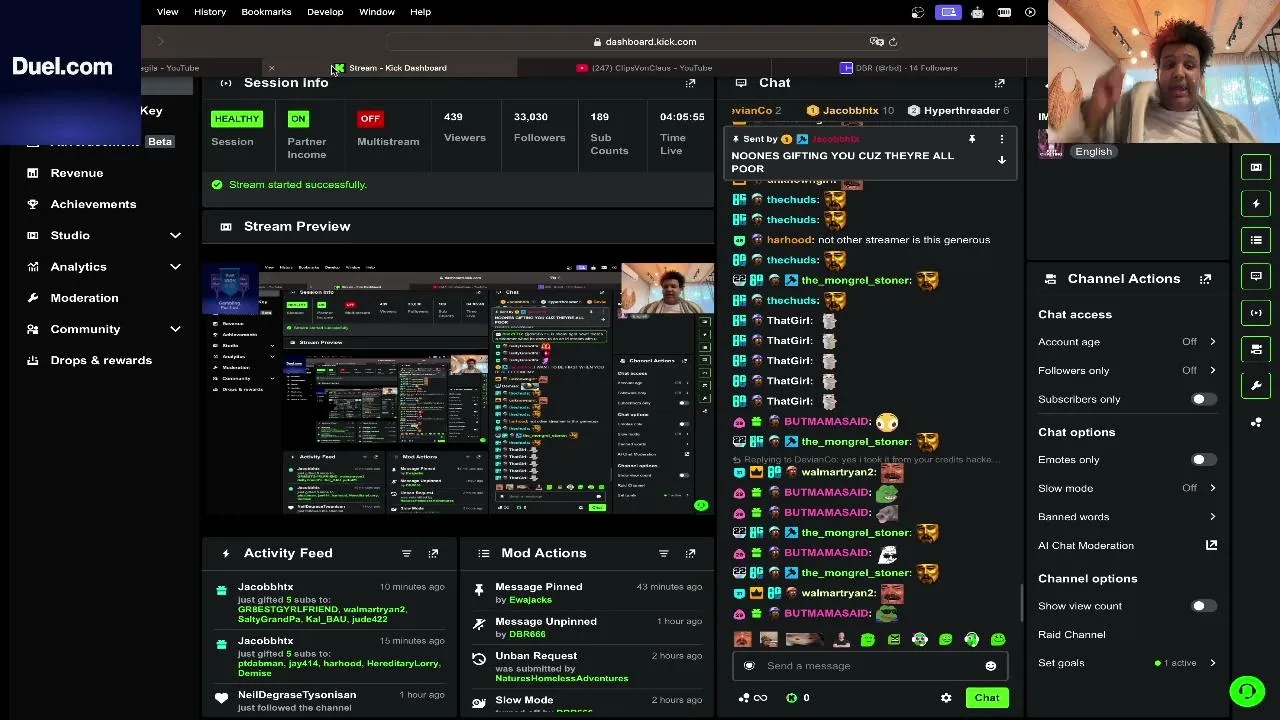Open the Develop menu
Image resolution: width=1280 pixels, height=720 pixels.
325,12
